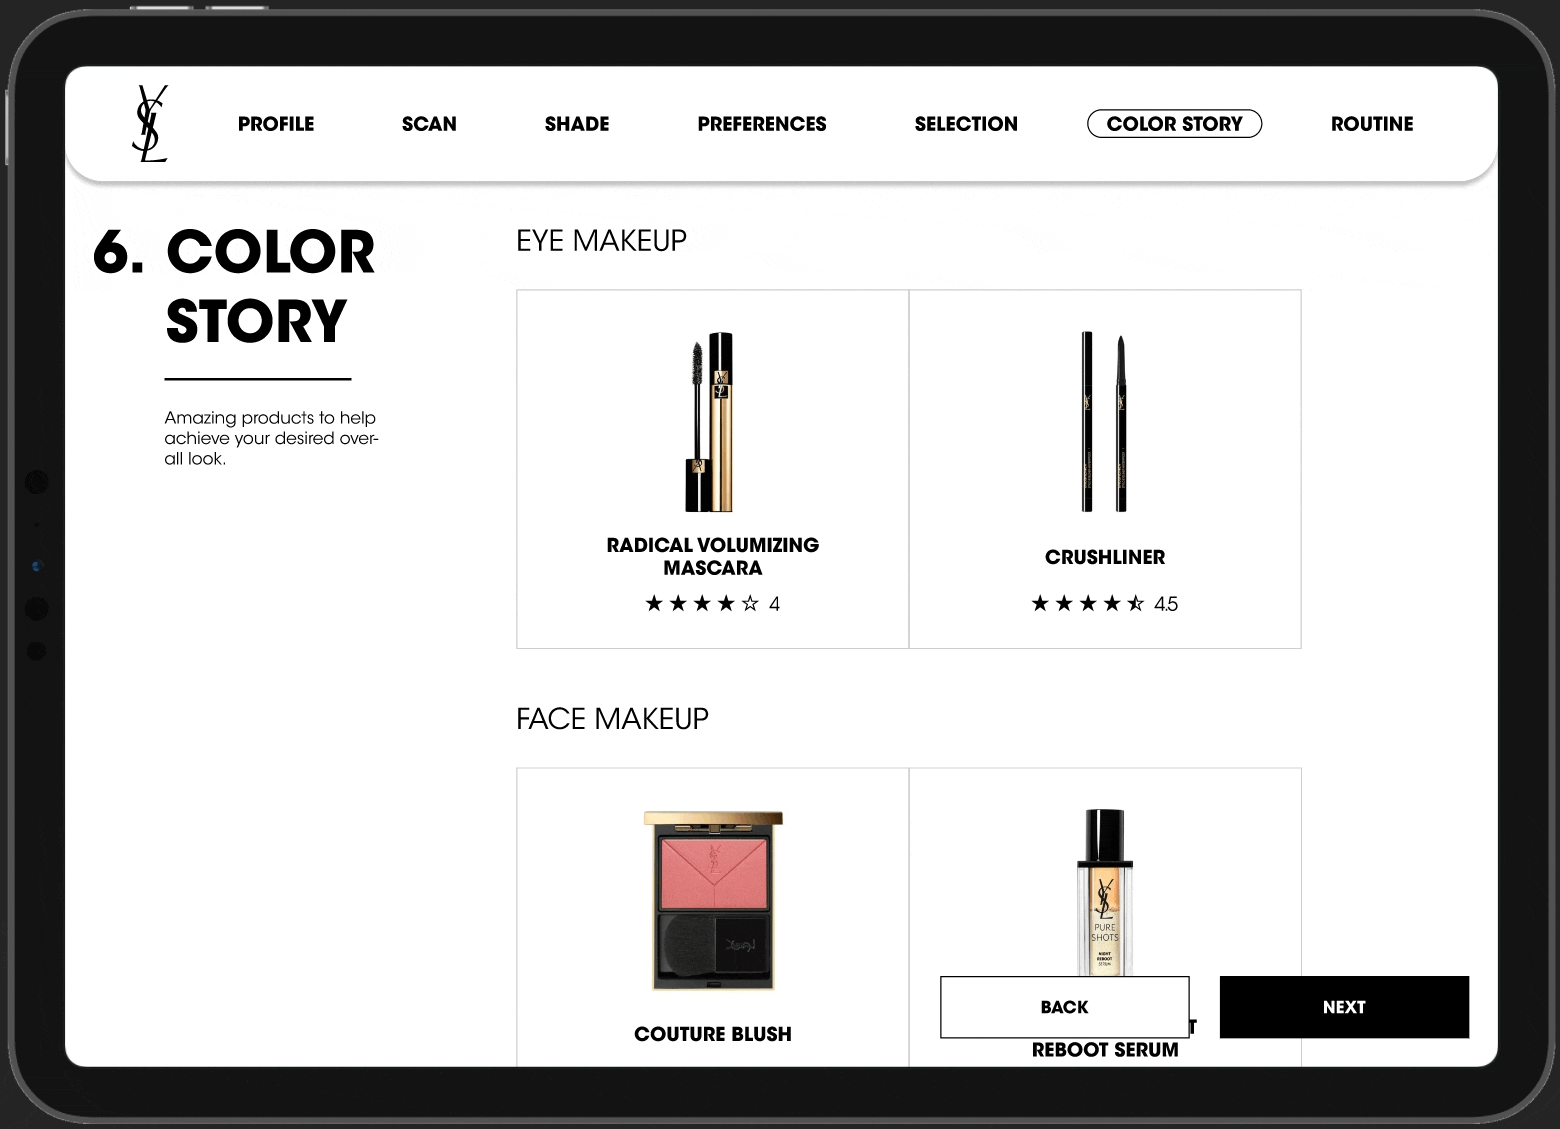
Task: Open the Profile step
Action: 276,124
